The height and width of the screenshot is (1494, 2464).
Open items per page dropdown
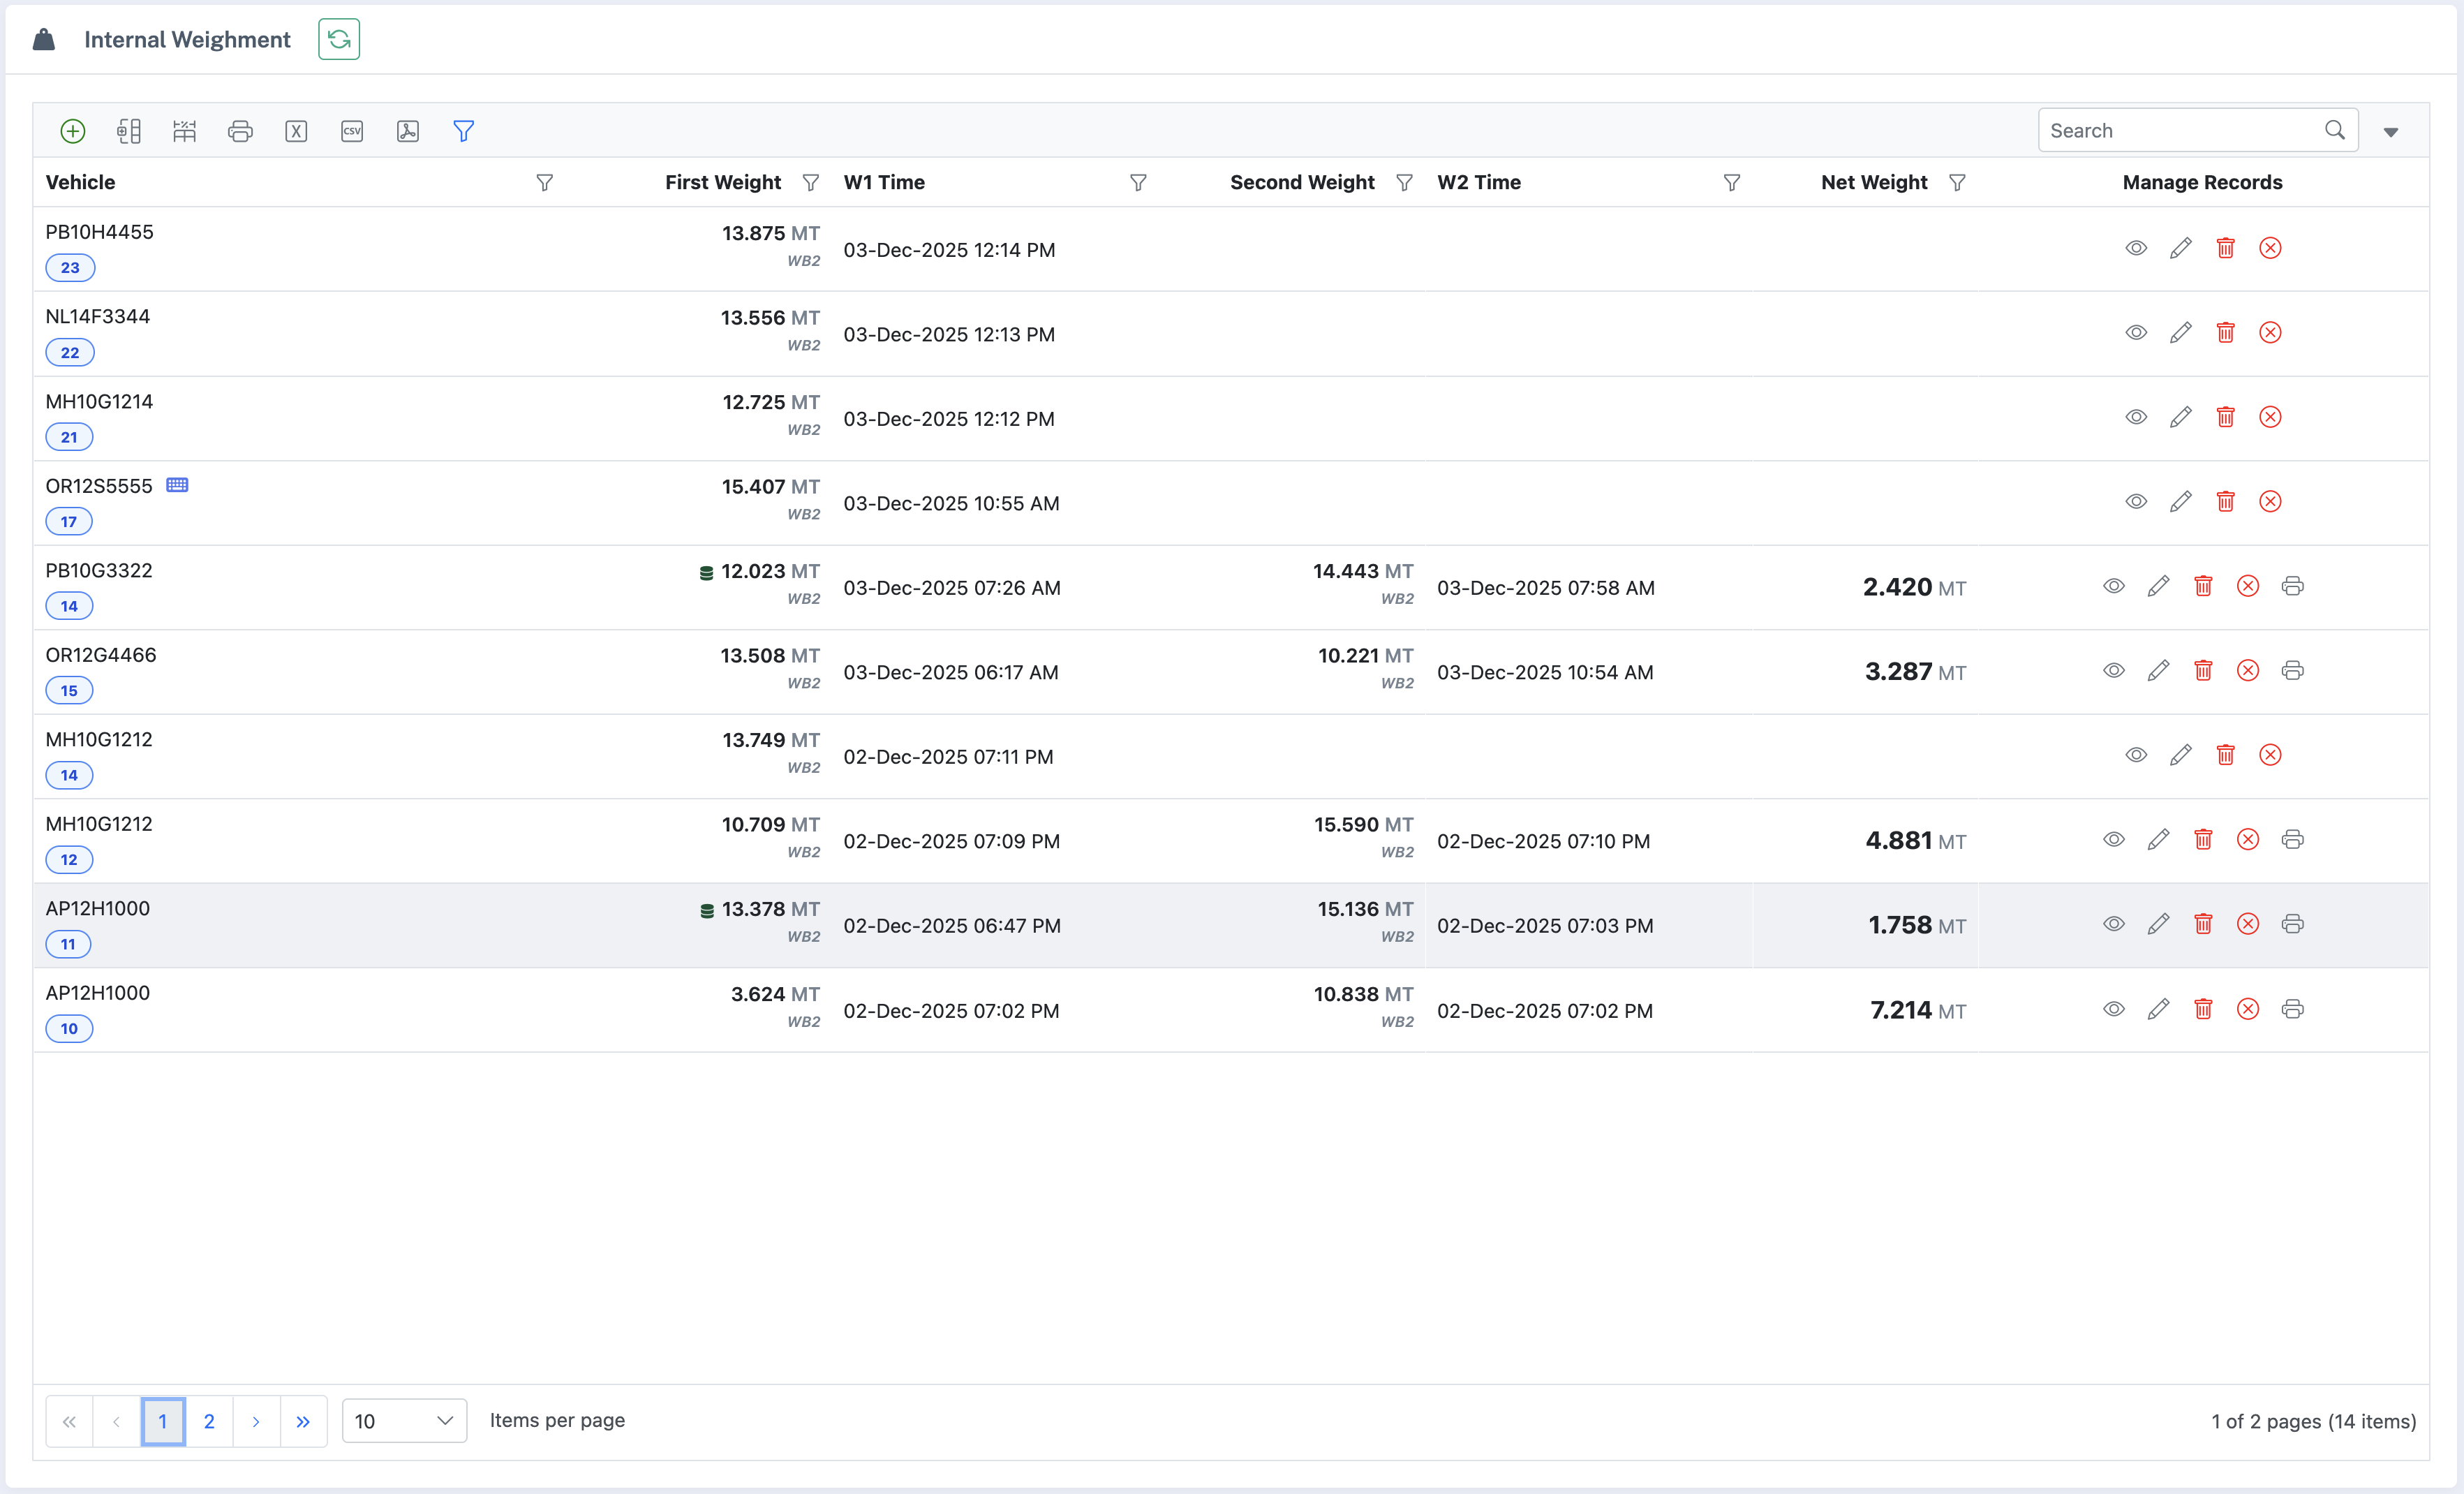[x=404, y=1421]
